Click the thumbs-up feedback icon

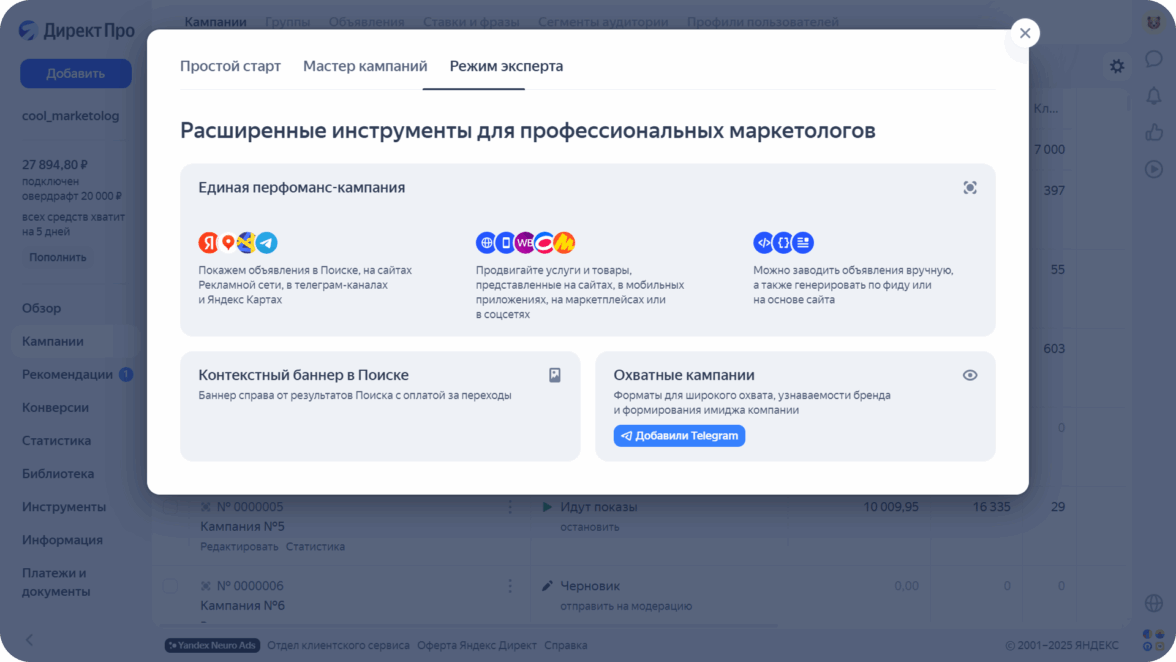pos(1154,132)
